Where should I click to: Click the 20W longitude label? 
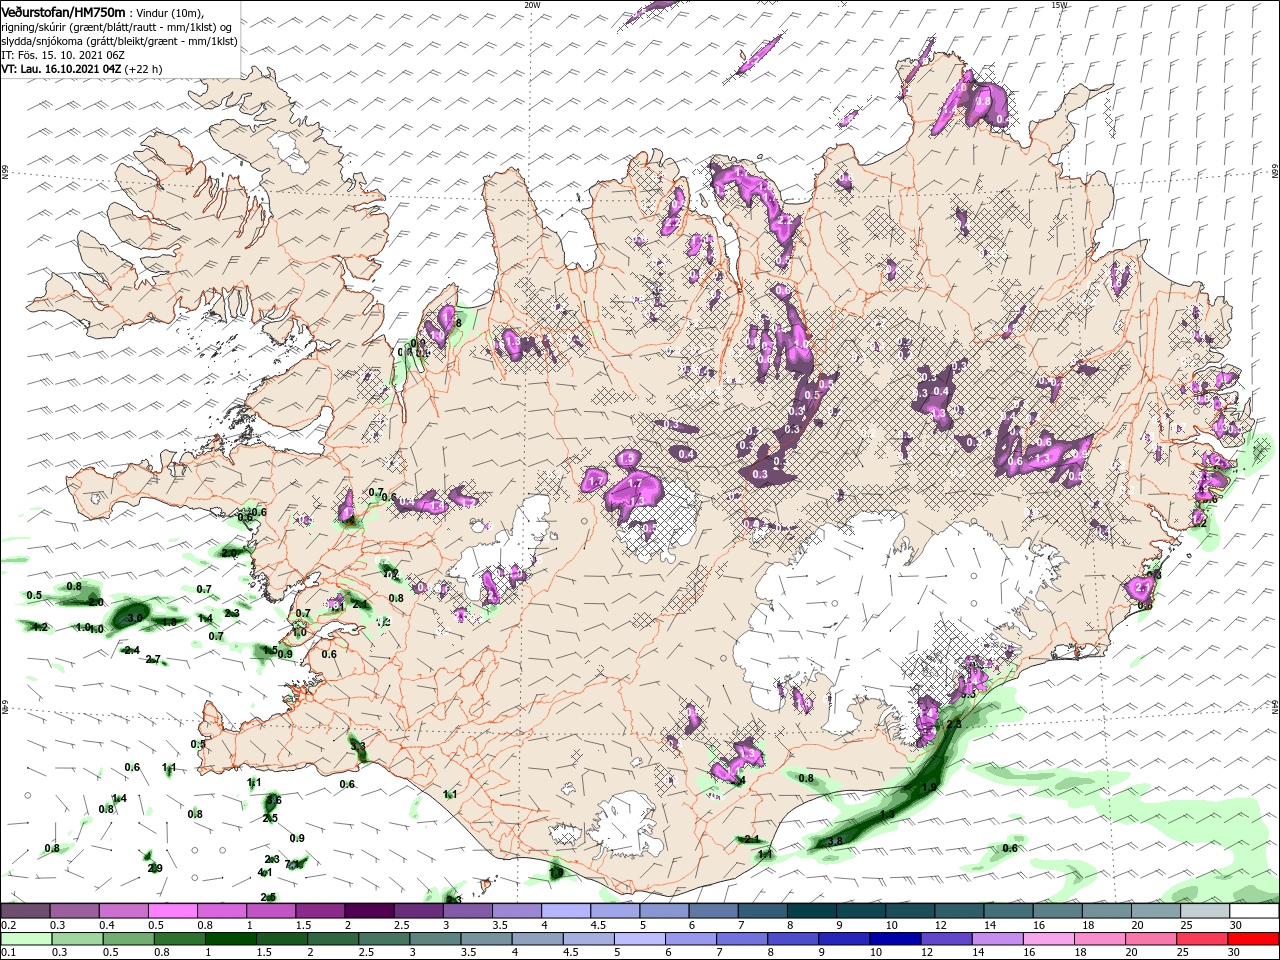pos(531,5)
